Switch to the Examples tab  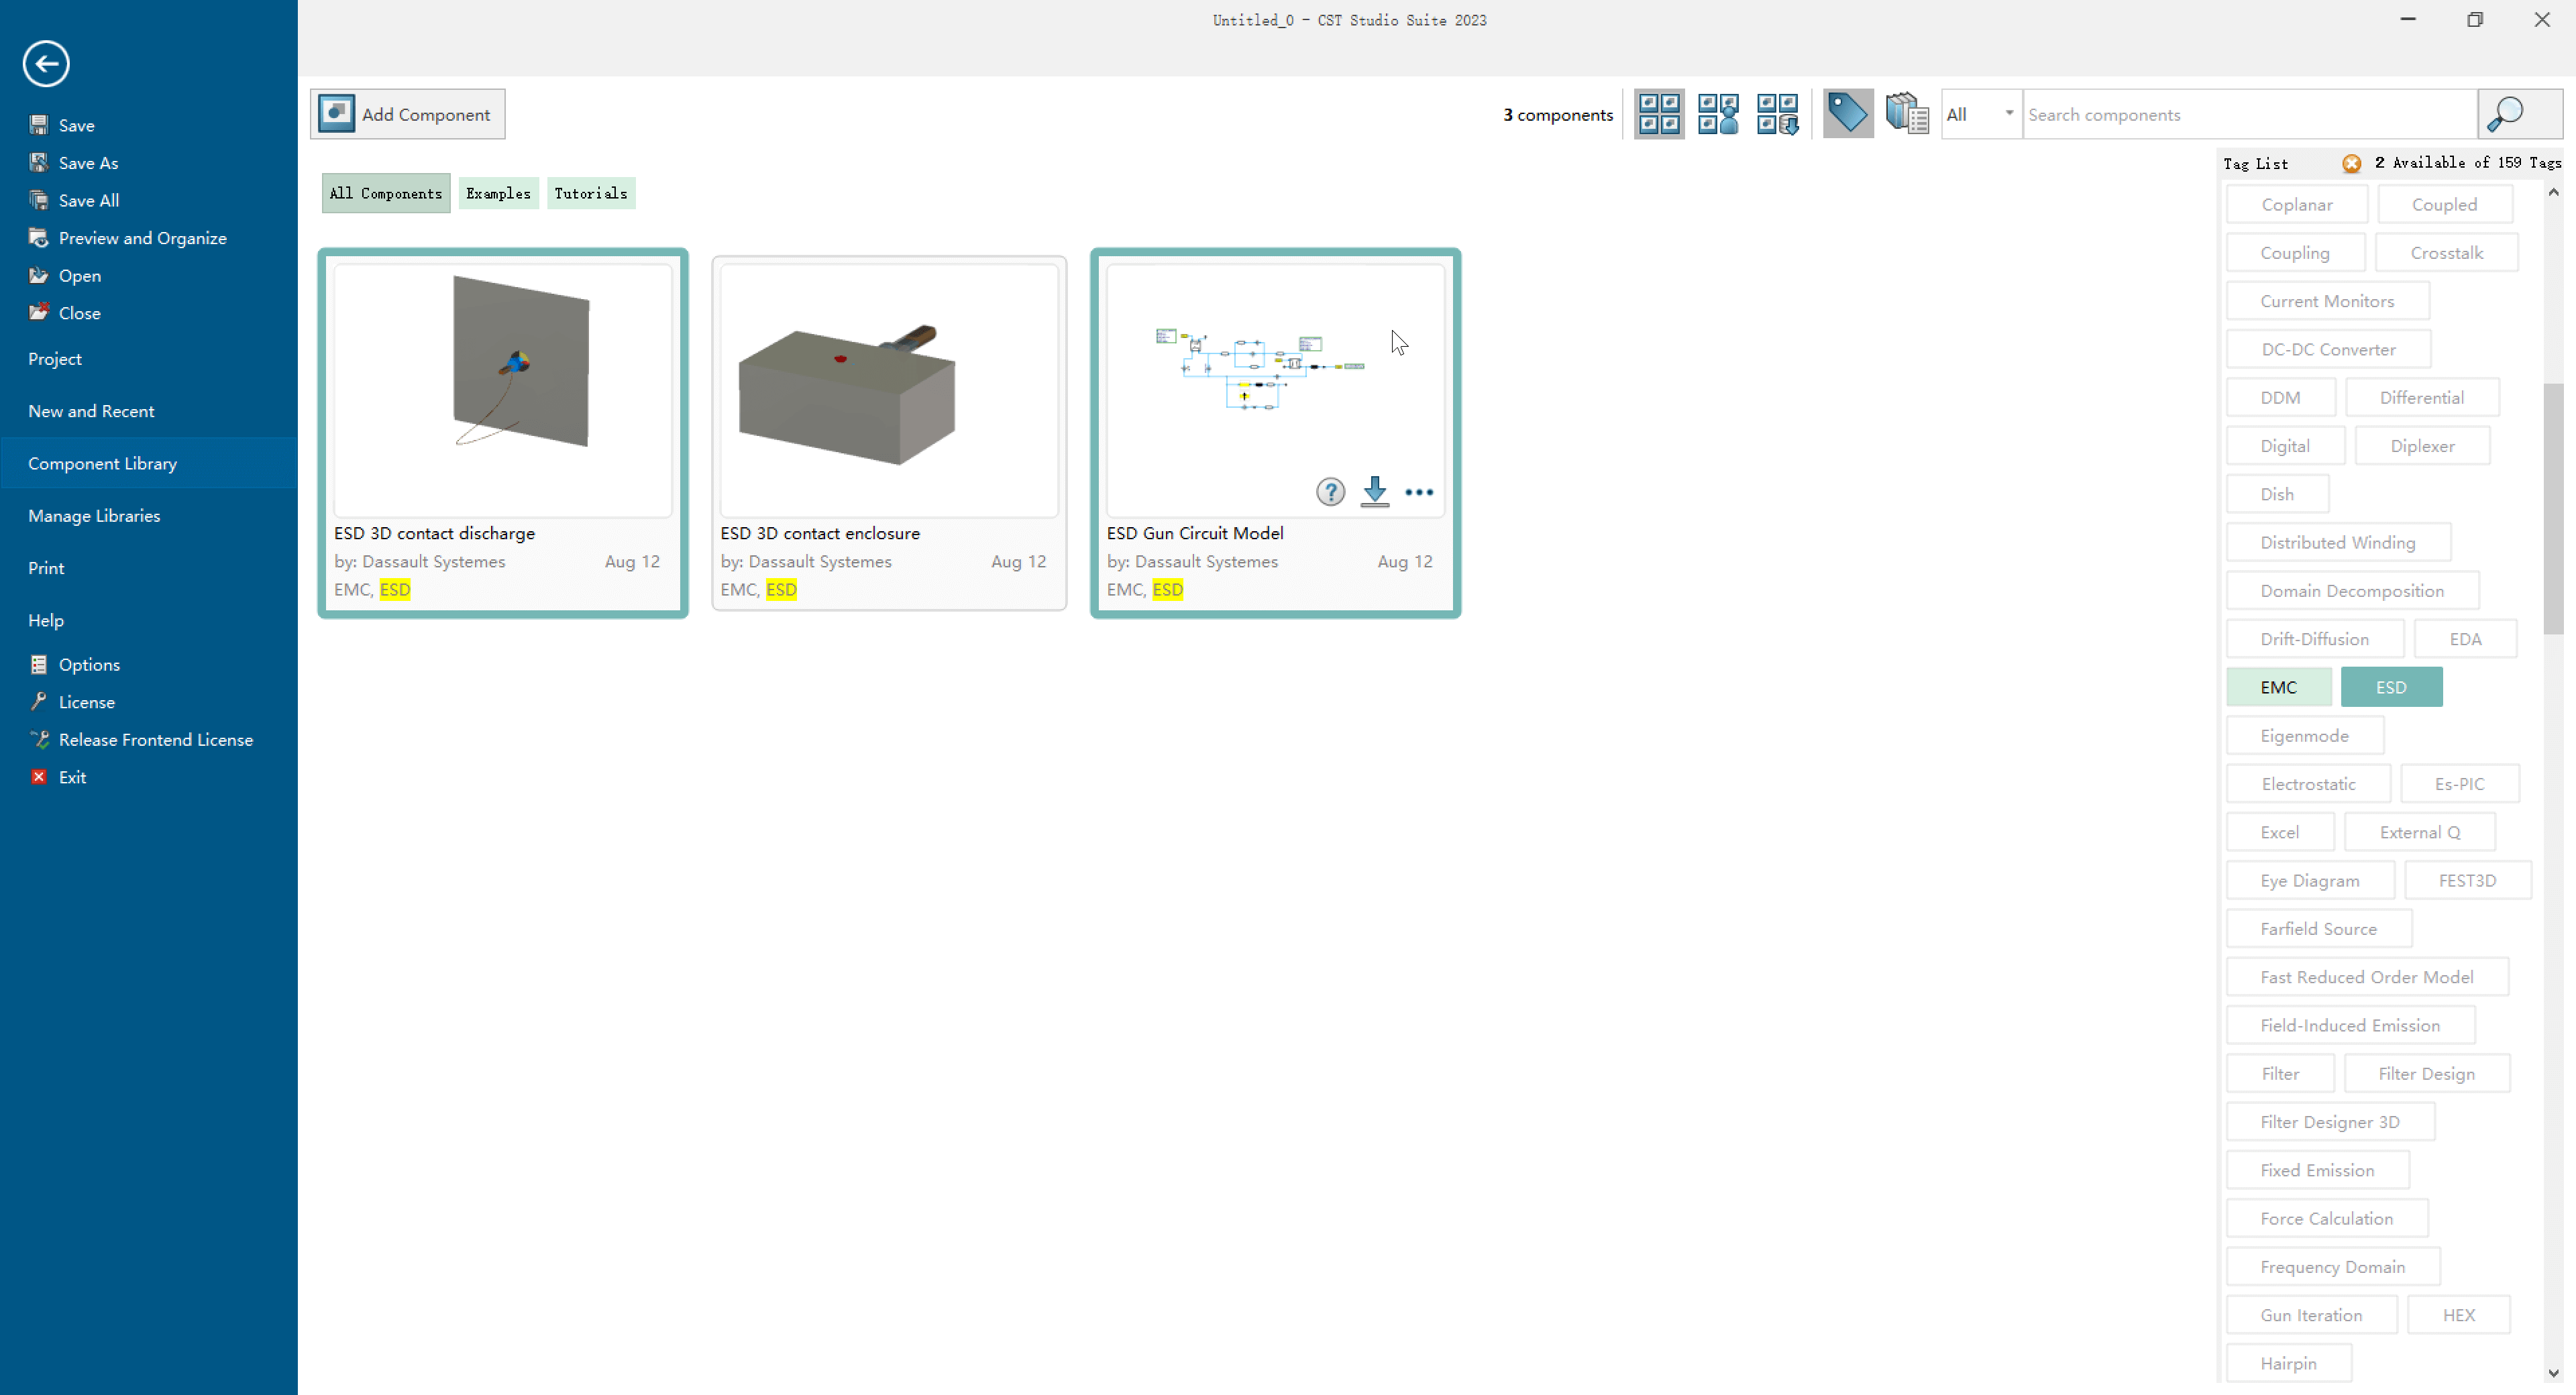[498, 193]
